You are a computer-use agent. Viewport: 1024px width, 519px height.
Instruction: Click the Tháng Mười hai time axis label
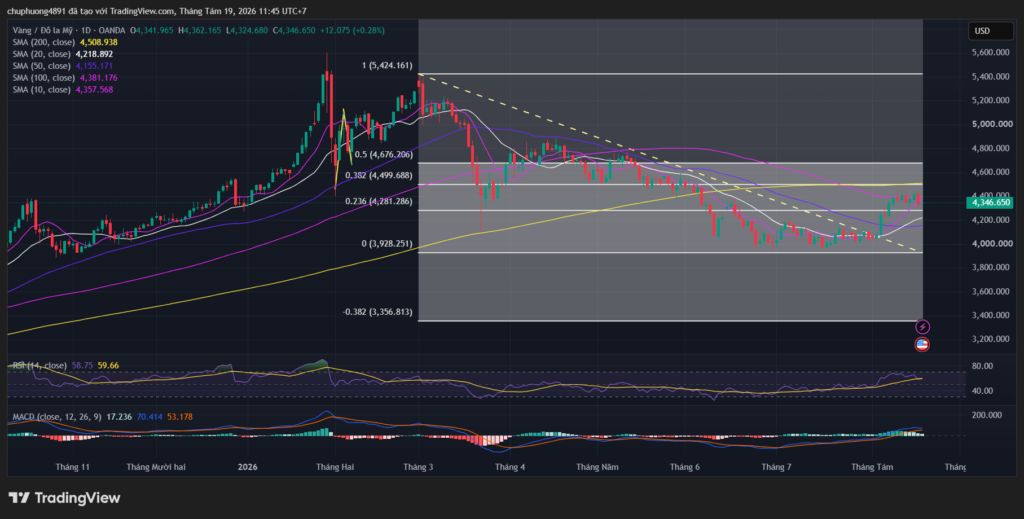(x=155, y=467)
